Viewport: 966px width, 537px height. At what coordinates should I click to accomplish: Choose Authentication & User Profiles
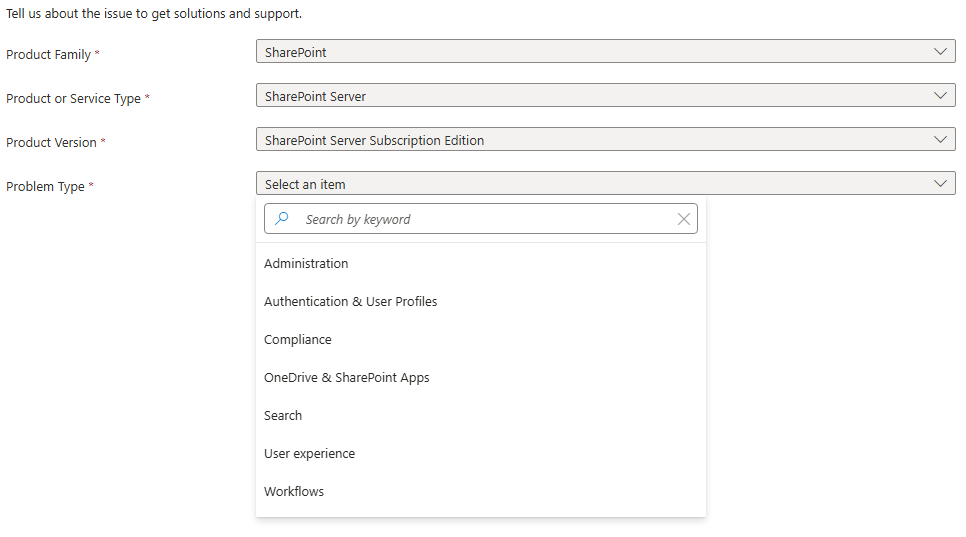coord(481,302)
